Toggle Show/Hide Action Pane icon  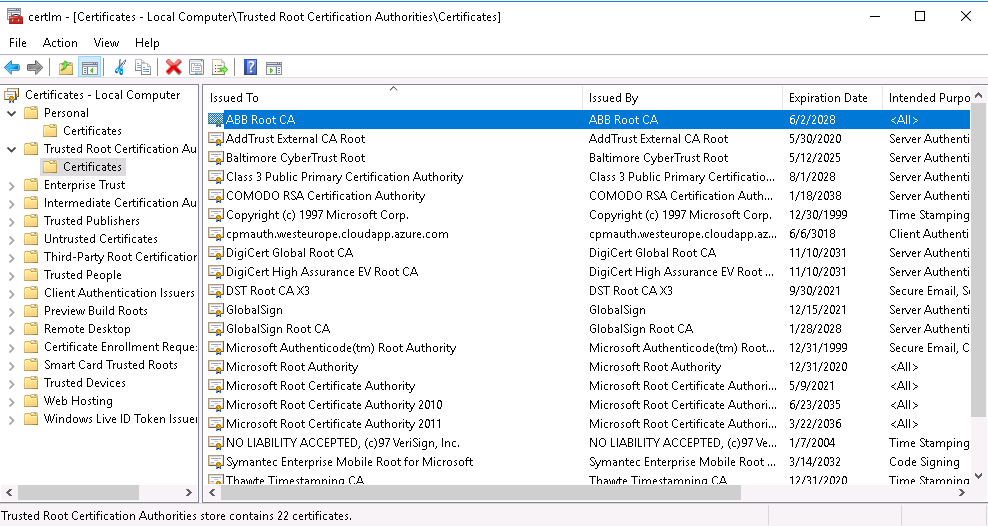[273, 67]
